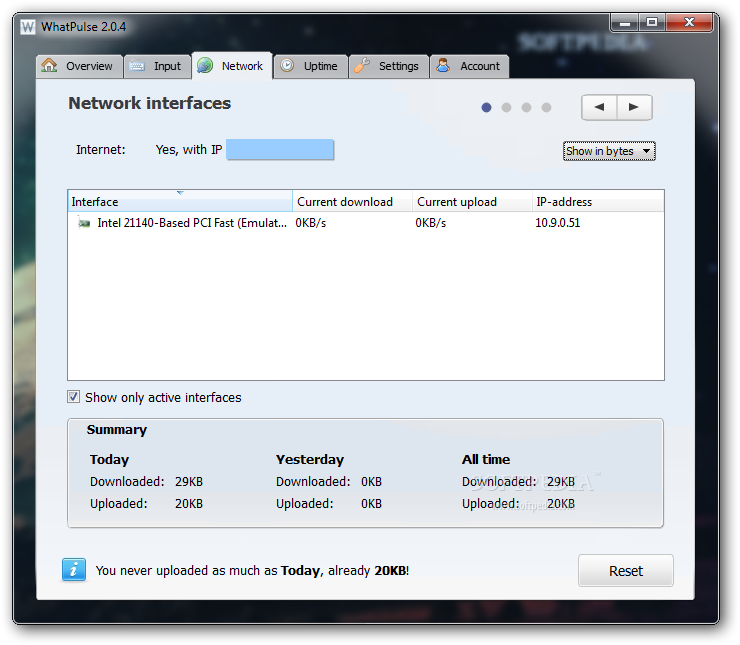The height and width of the screenshot is (645, 740).
Task: Click the Network interfaces heading
Action: [150, 103]
